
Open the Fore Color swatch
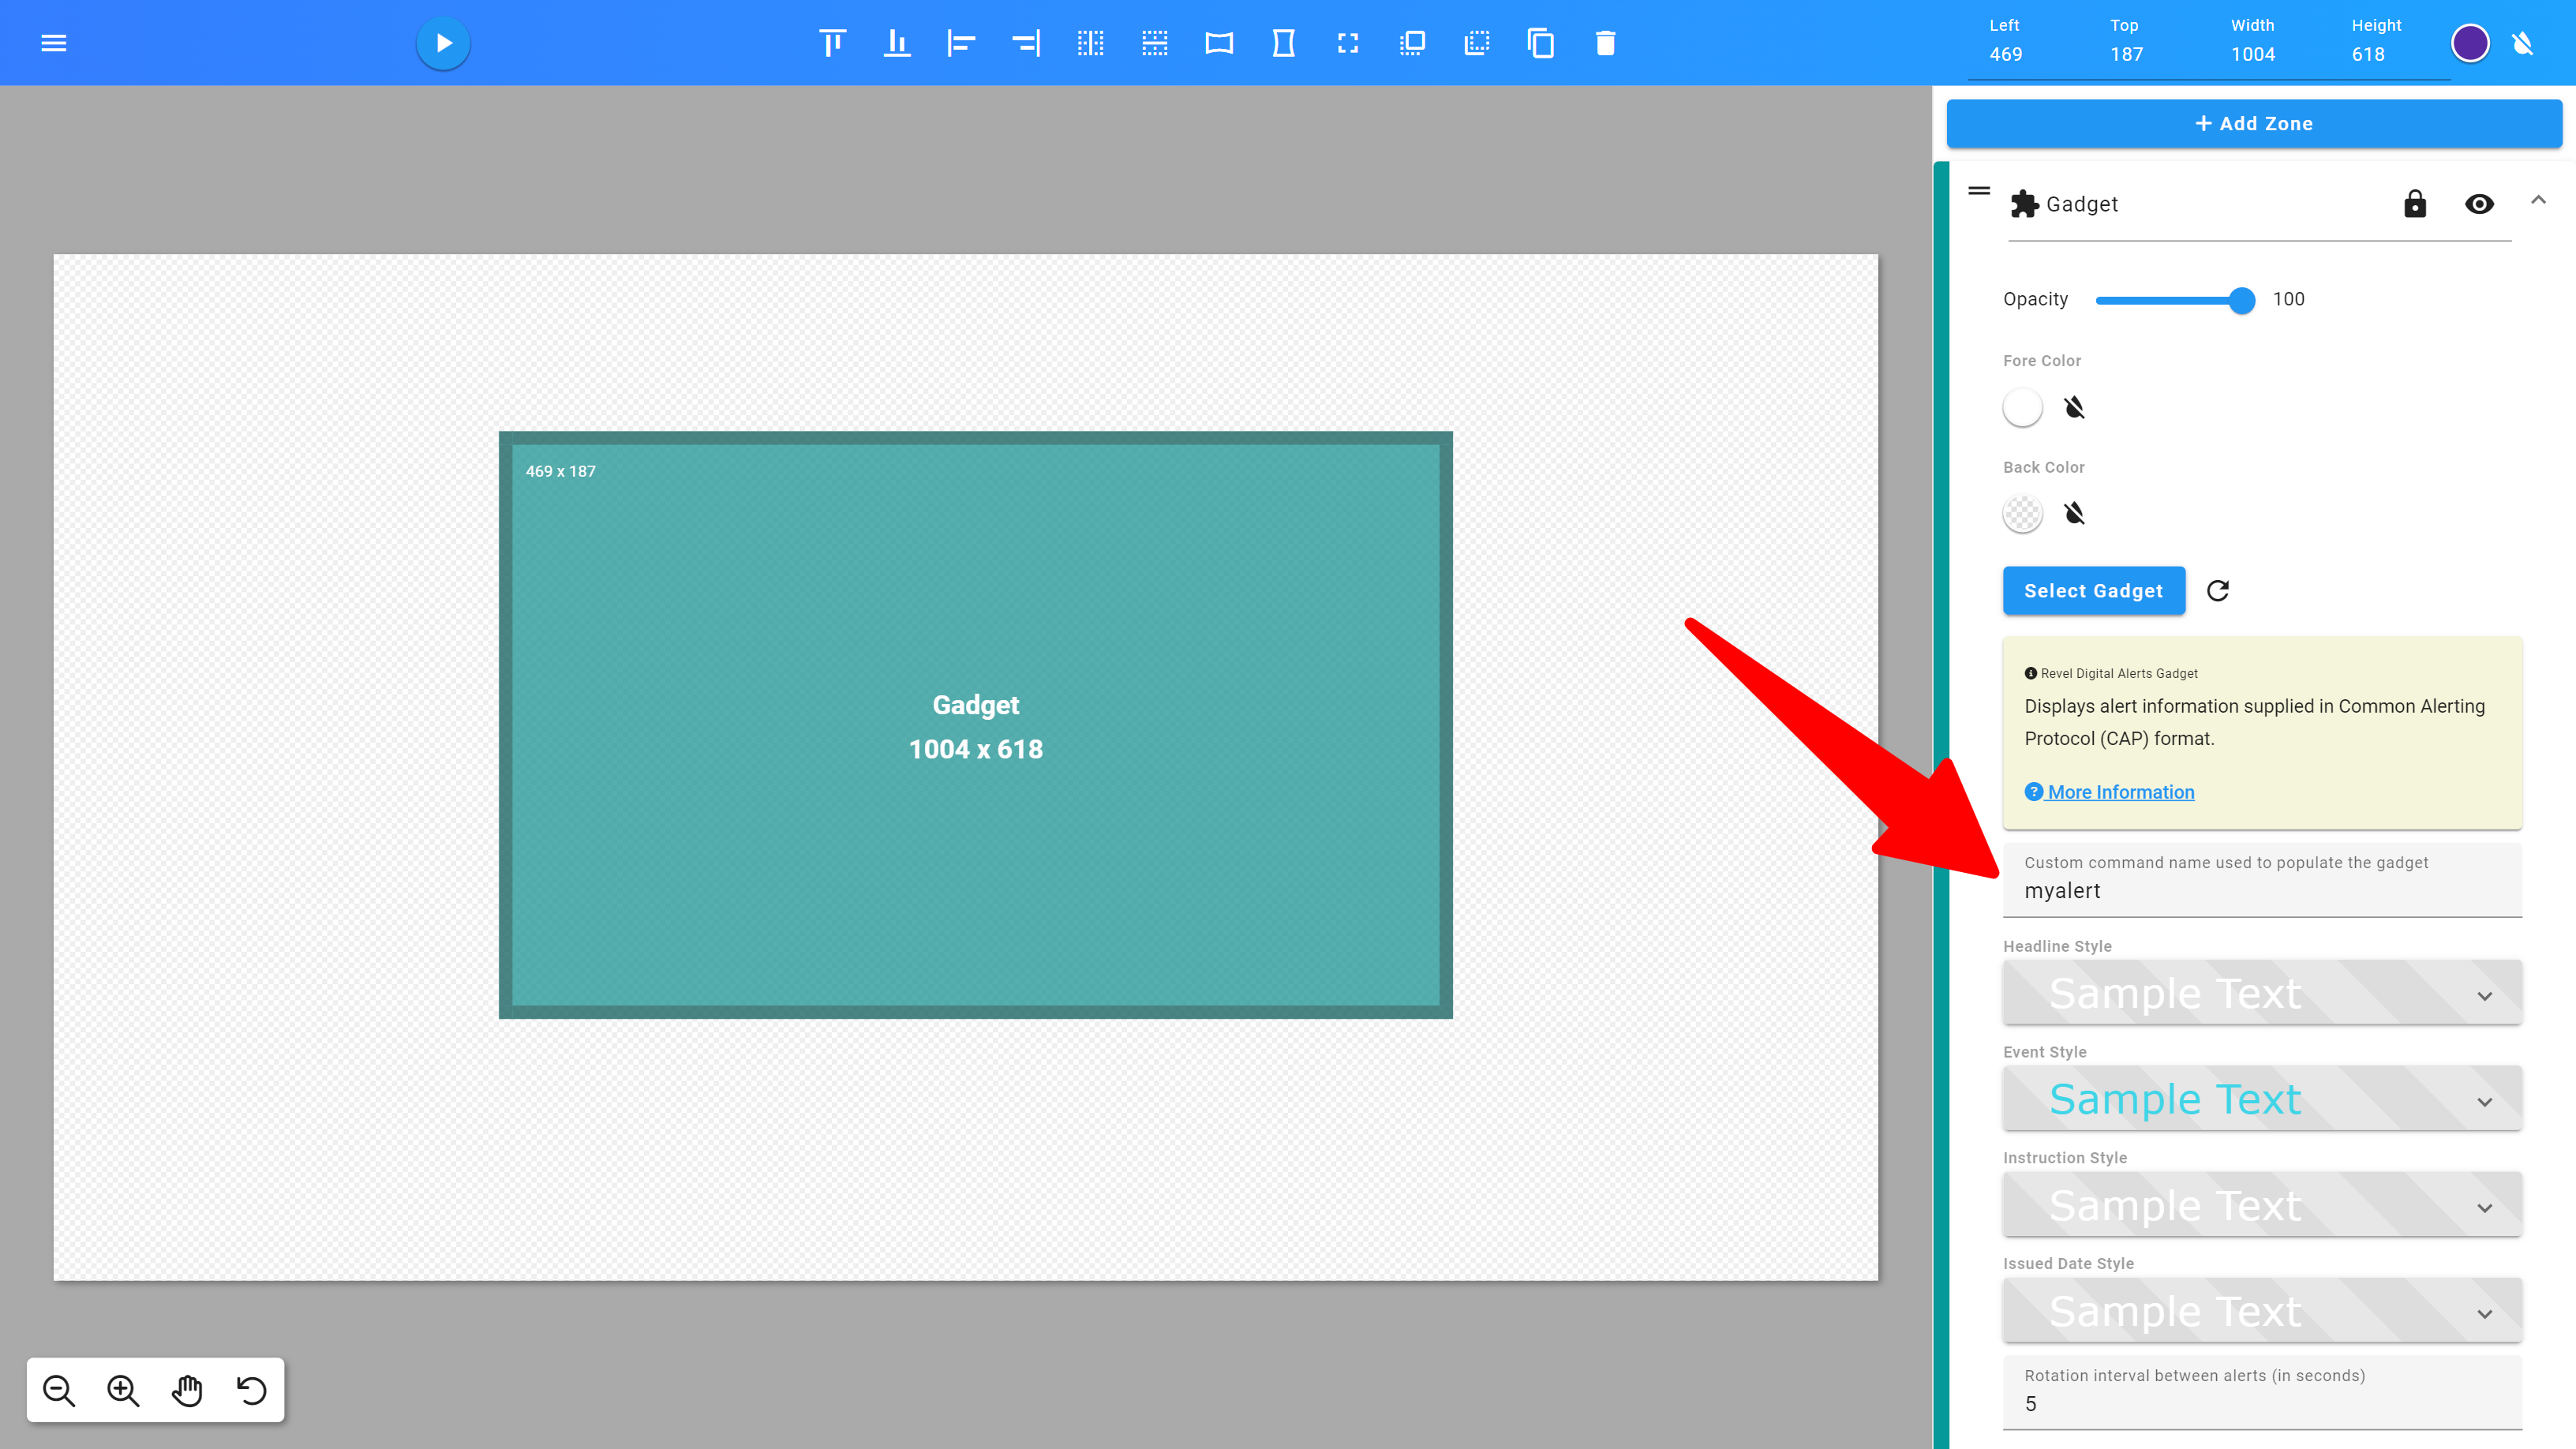click(2022, 407)
